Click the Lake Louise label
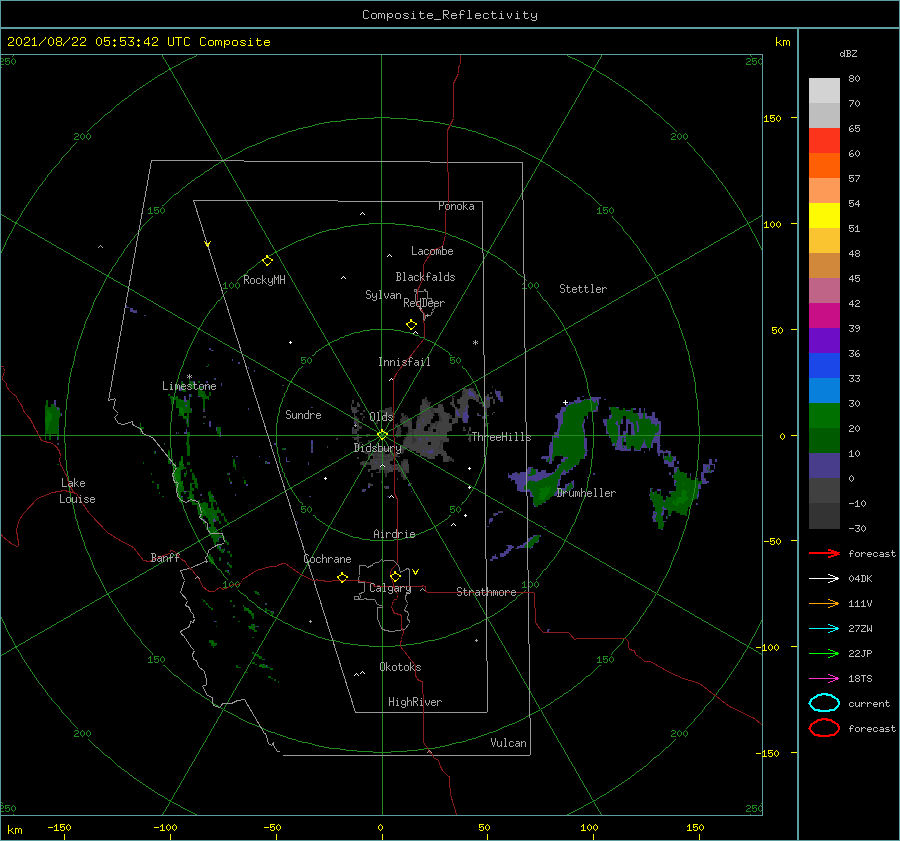The height and width of the screenshot is (841, 900). click(77, 491)
